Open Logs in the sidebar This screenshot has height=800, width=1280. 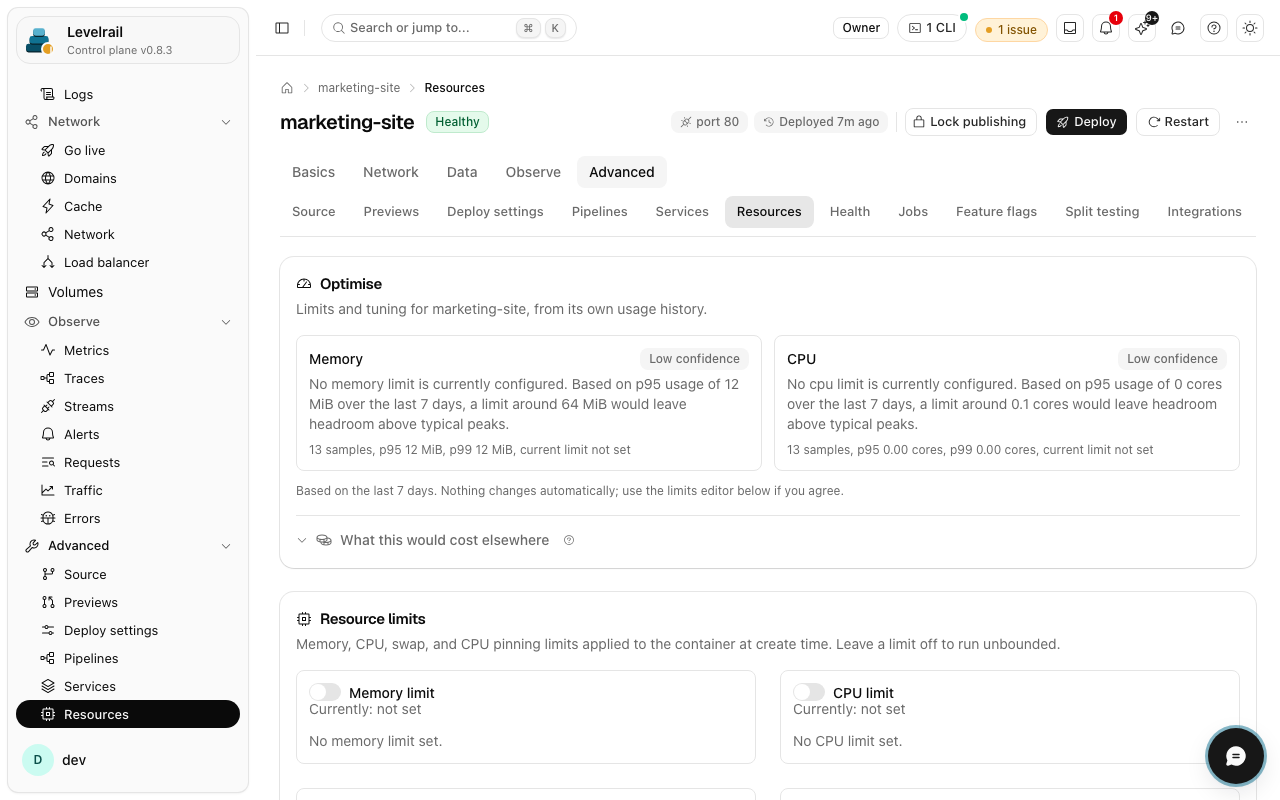[128, 94]
